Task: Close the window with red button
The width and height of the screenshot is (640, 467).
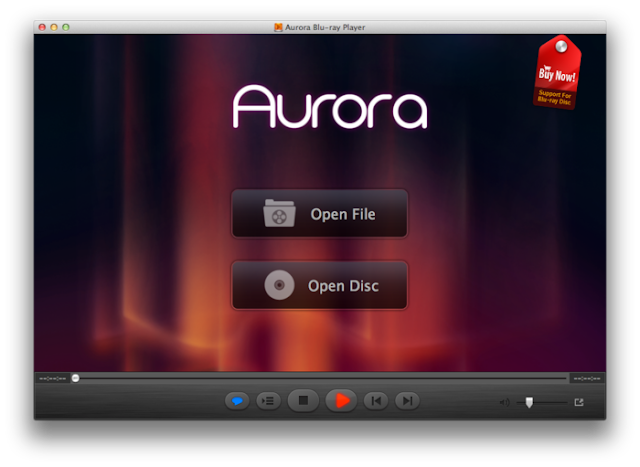Action: click(x=42, y=27)
